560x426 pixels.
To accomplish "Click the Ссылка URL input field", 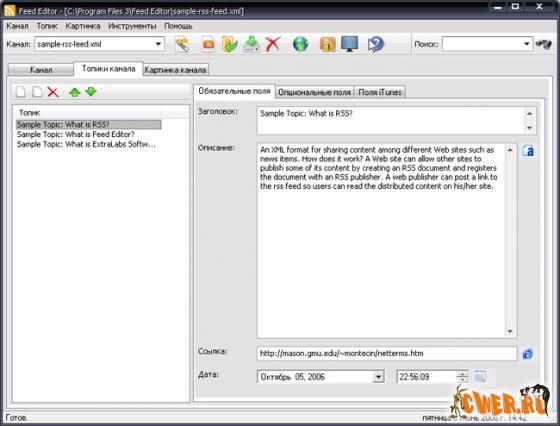I will pos(386,354).
